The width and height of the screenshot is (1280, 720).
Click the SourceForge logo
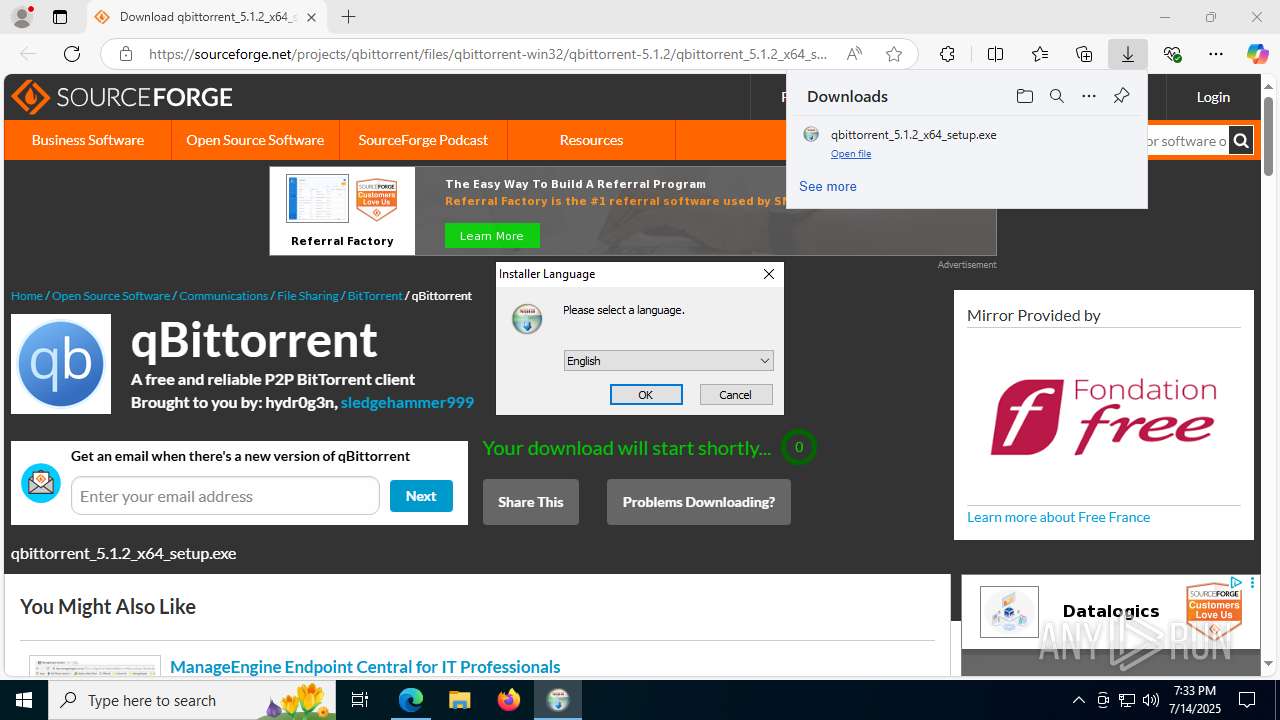122,97
